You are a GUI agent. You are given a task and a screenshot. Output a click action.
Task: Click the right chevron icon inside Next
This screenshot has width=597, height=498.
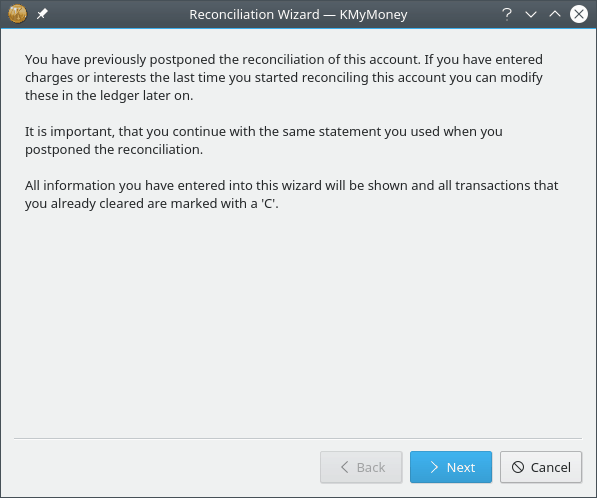point(434,467)
